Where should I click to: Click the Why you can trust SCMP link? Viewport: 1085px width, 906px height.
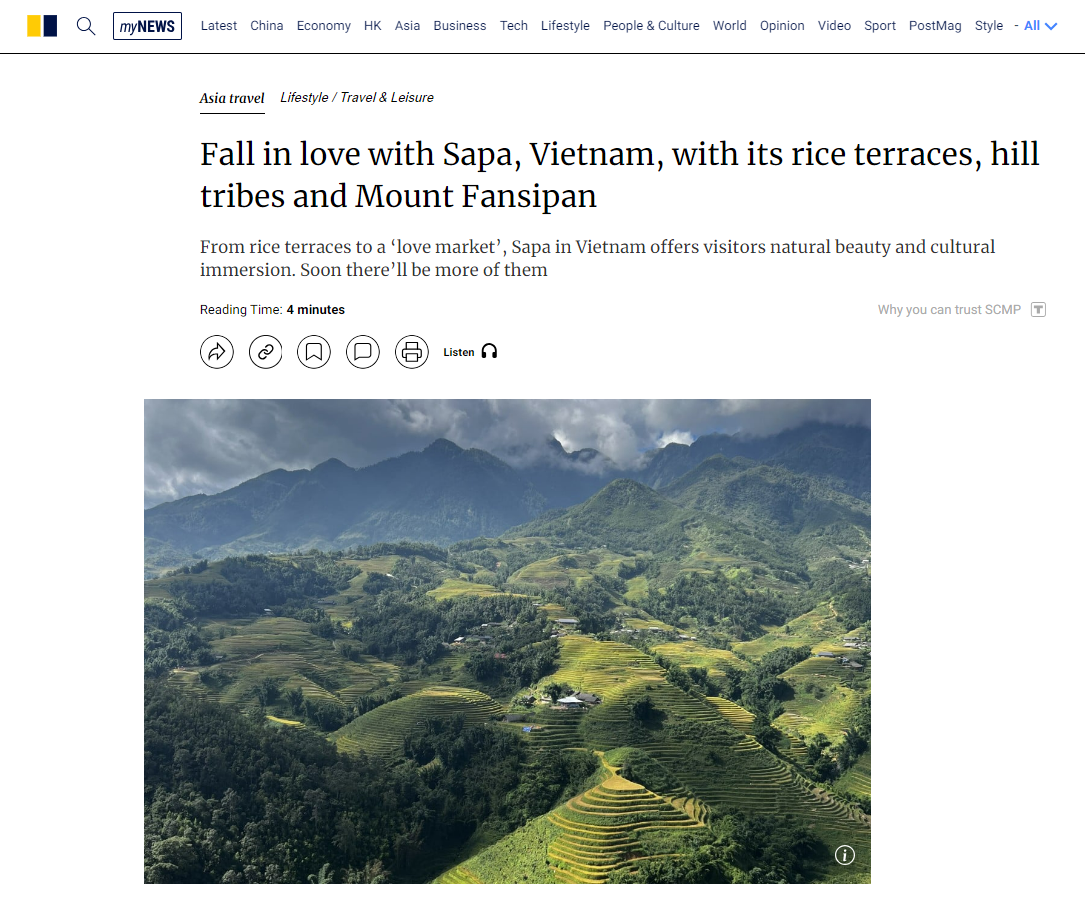pyautogui.click(x=949, y=310)
